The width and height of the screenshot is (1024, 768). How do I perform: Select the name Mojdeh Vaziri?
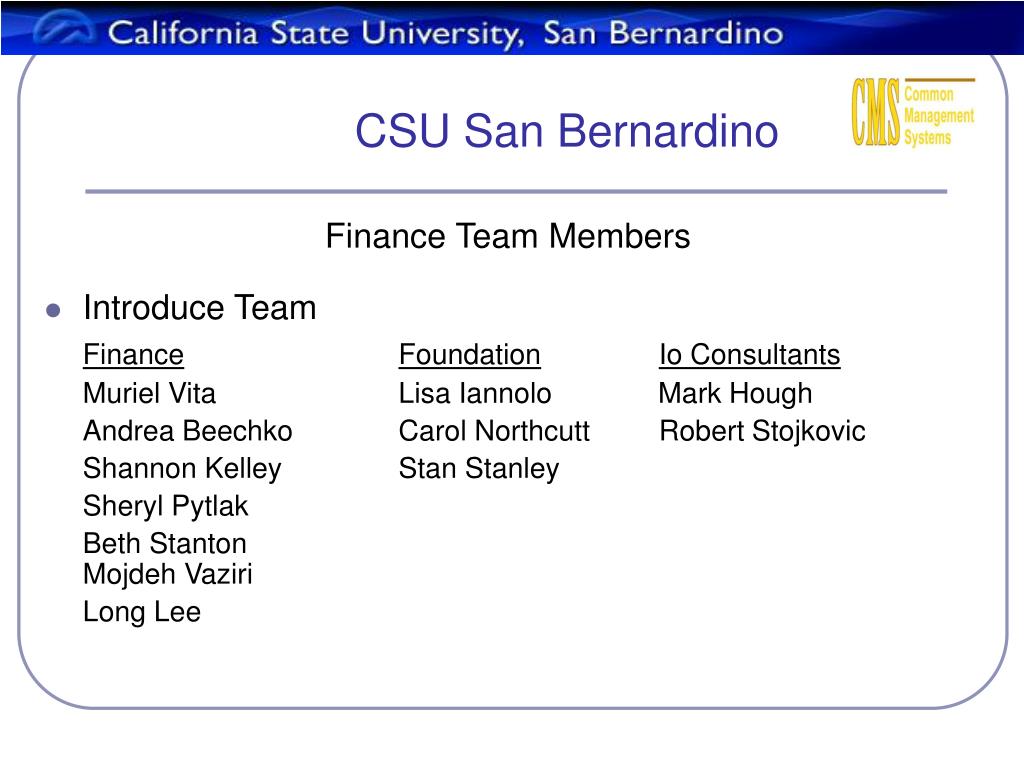tap(167, 575)
